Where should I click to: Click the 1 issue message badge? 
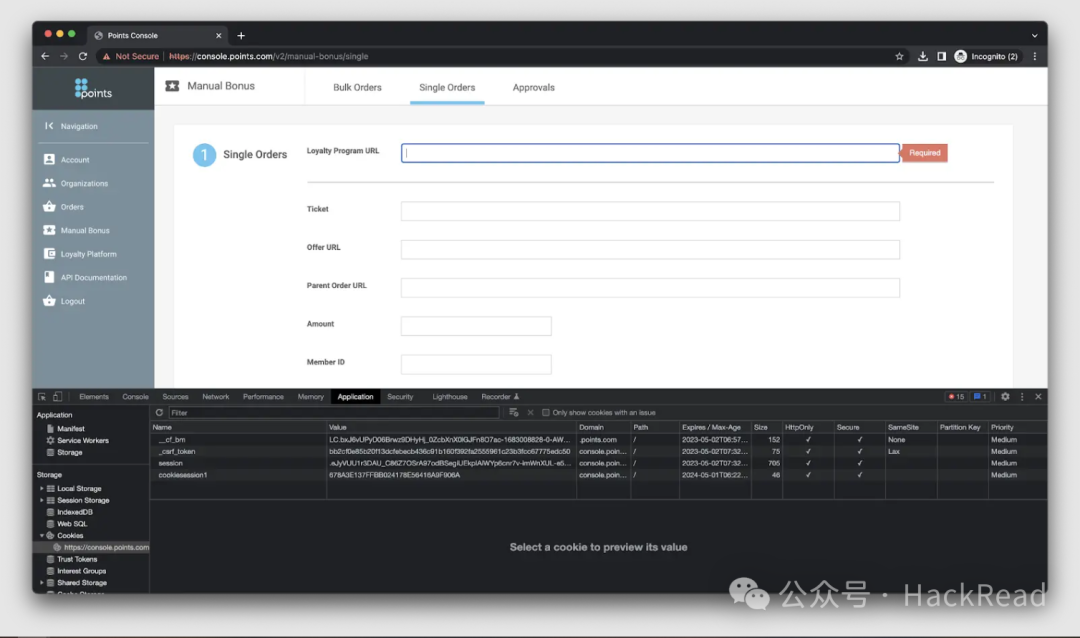[x=980, y=397]
